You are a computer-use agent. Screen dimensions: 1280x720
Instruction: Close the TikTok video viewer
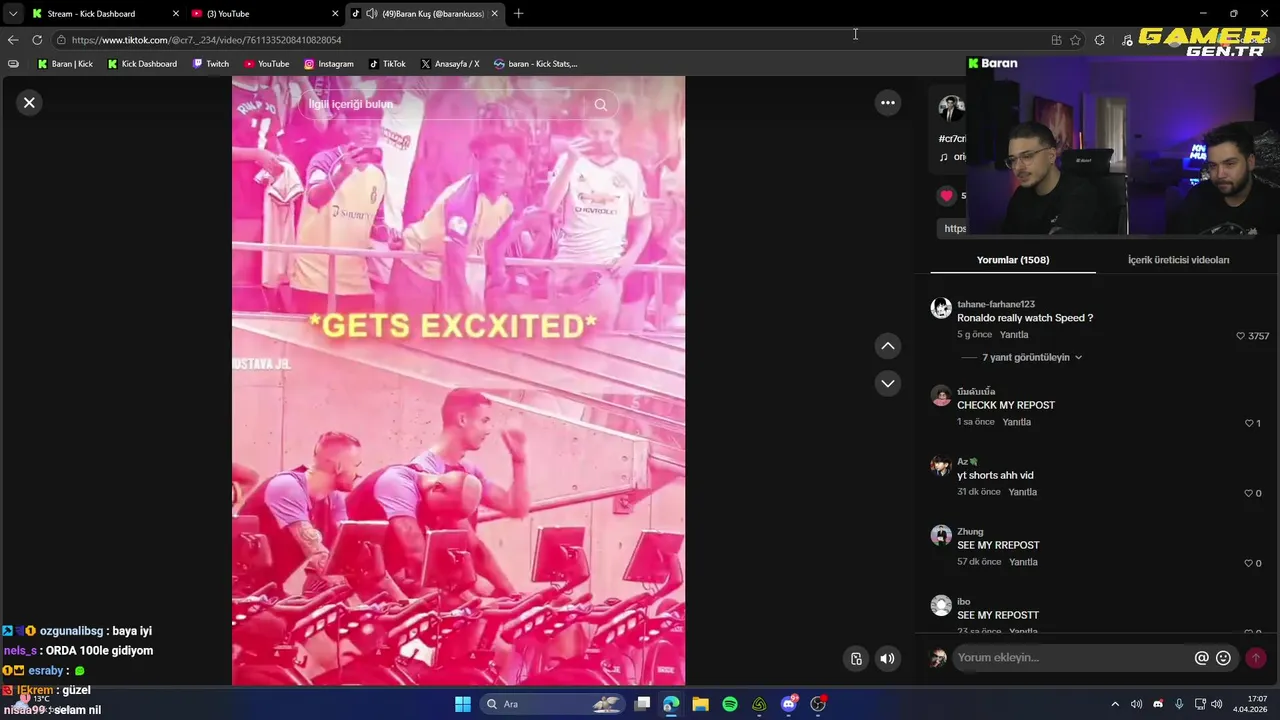[x=29, y=102]
